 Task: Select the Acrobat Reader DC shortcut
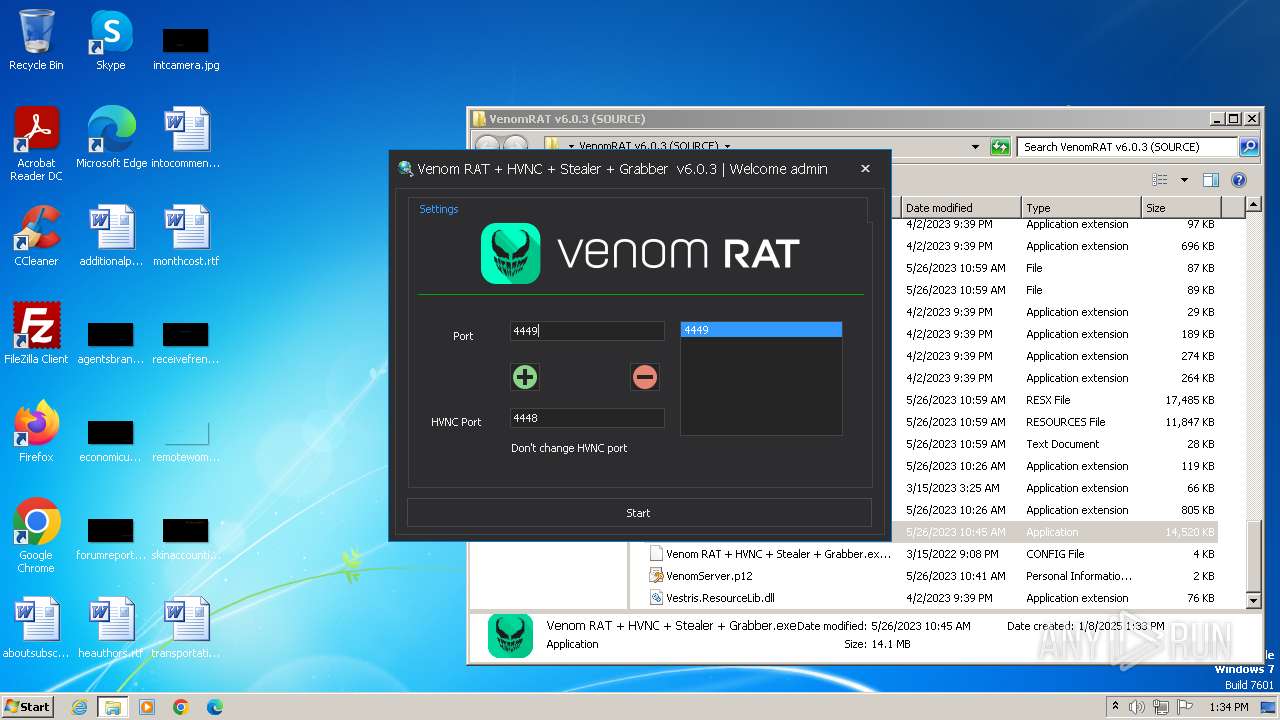click(36, 144)
